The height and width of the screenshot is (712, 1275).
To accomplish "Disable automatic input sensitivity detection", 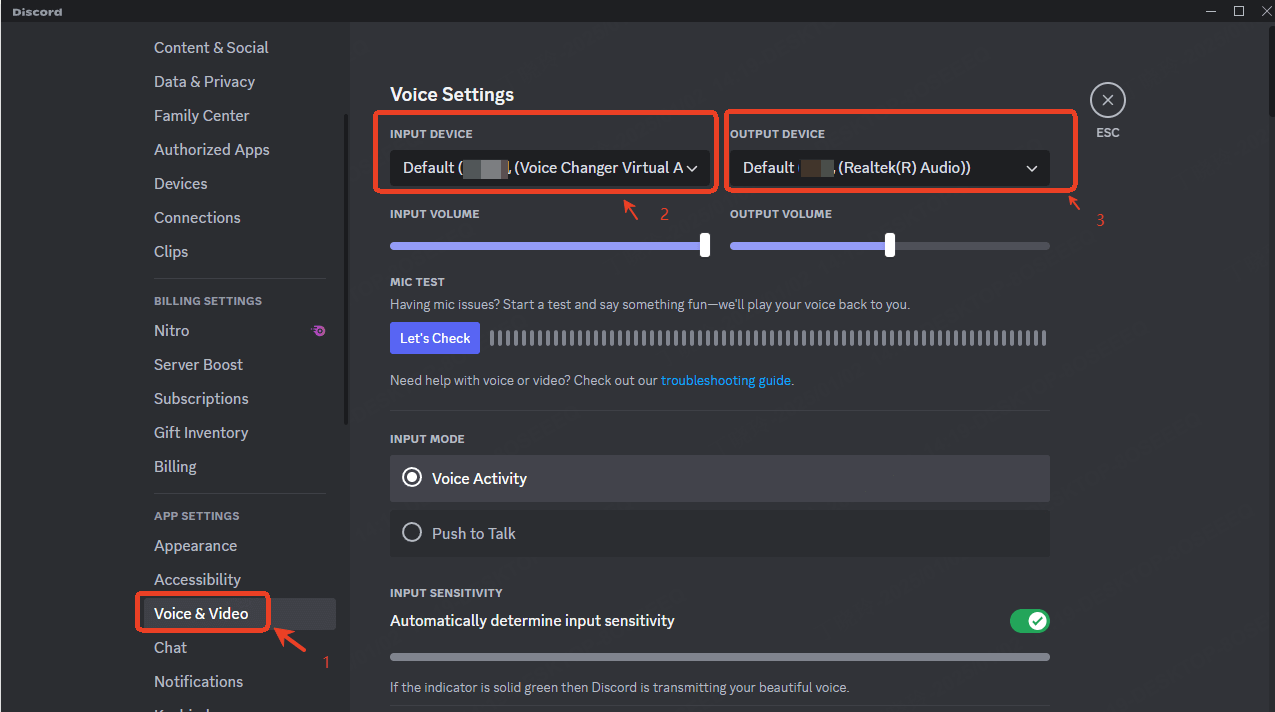I will coord(1029,620).
